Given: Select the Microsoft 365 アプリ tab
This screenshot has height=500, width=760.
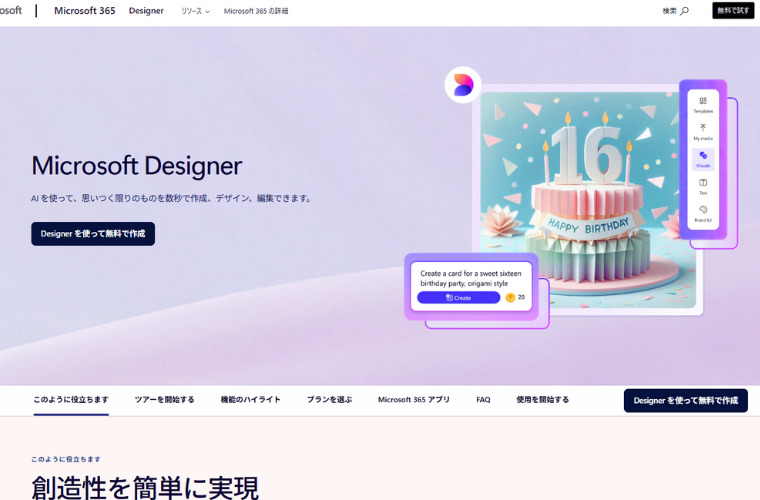Looking at the screenshot, I should [414, 400].
